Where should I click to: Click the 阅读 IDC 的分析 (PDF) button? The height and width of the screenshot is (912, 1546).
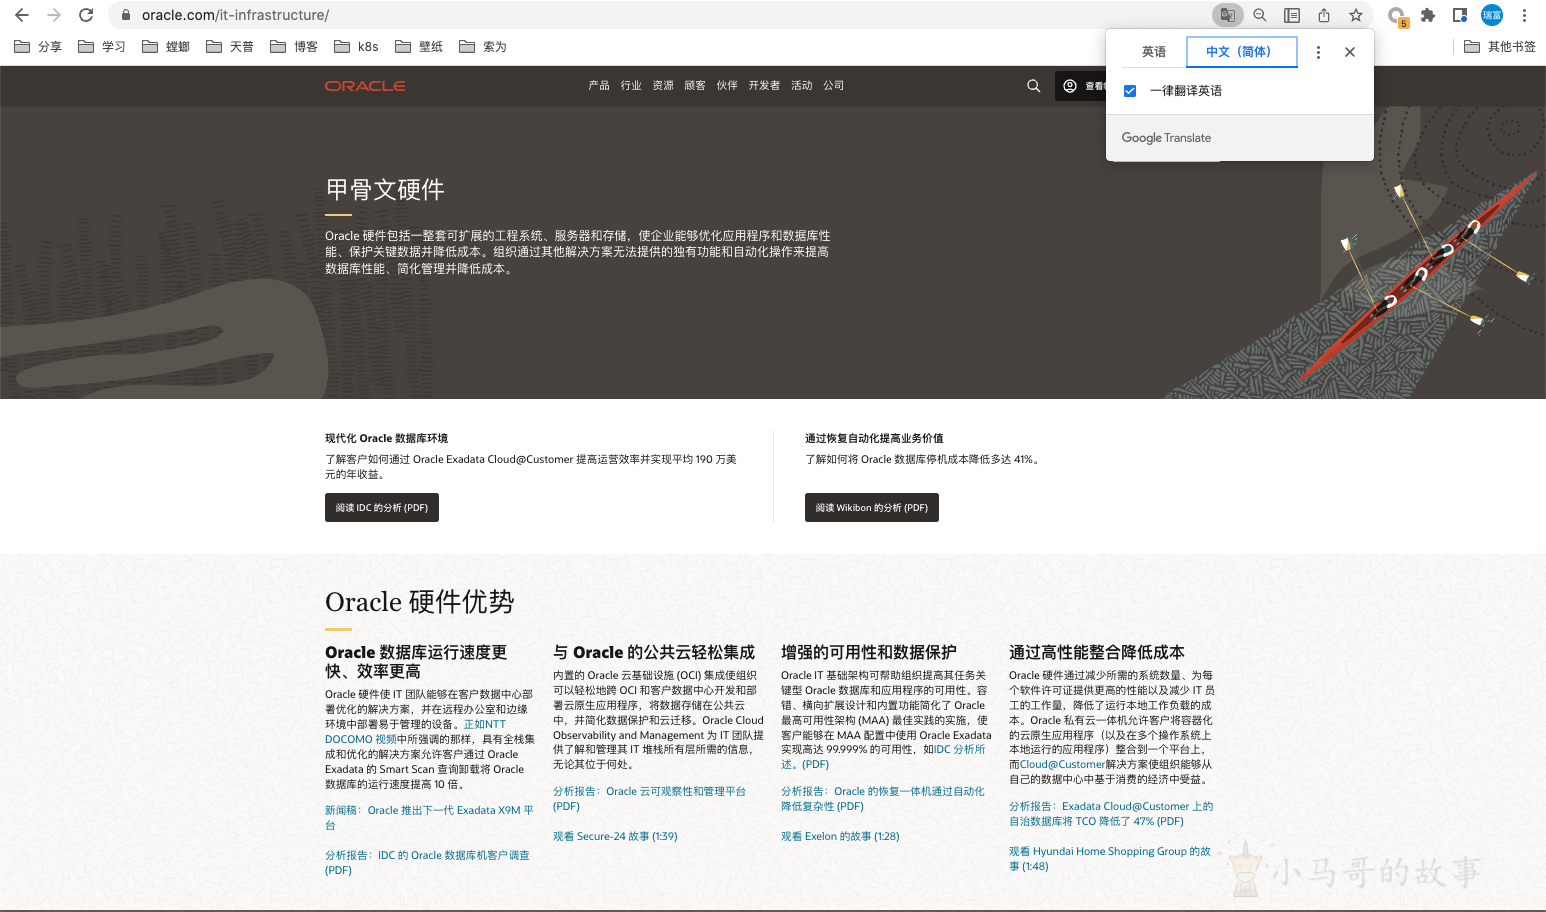click(382, 508)
